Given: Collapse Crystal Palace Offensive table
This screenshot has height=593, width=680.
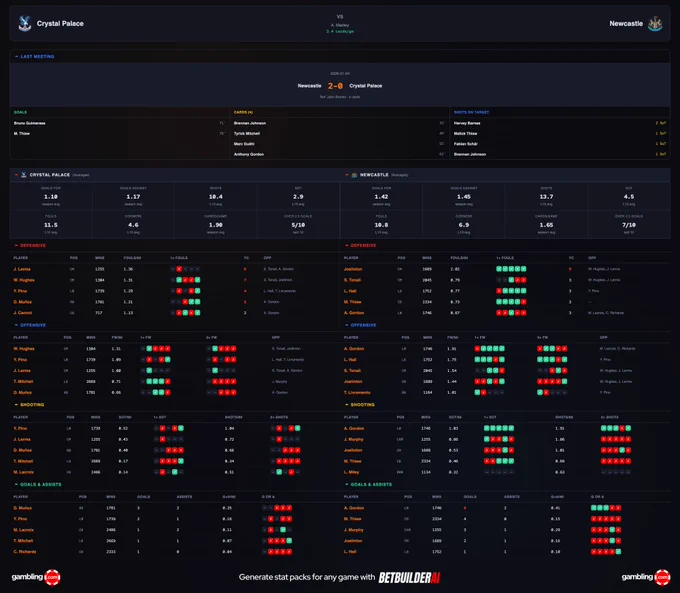Looking at the screenshot, I should 16,325.
